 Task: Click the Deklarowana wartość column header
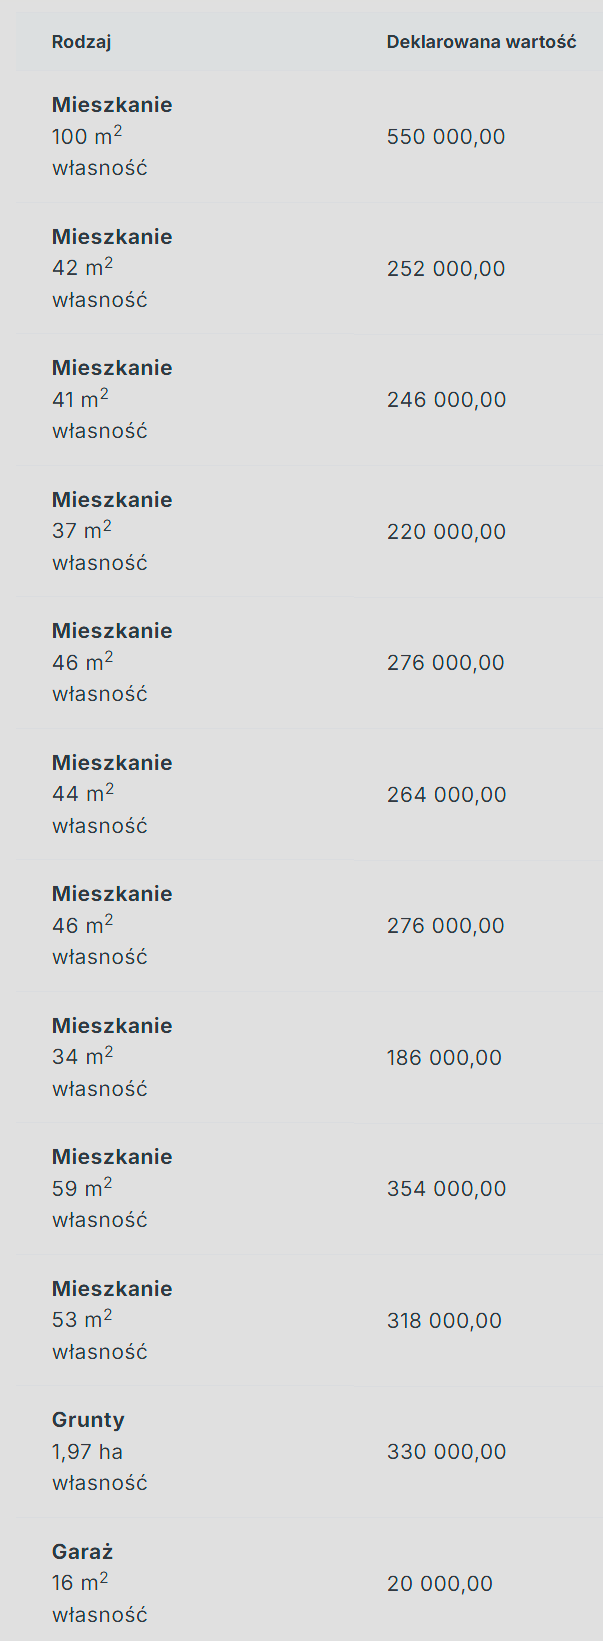481,42
